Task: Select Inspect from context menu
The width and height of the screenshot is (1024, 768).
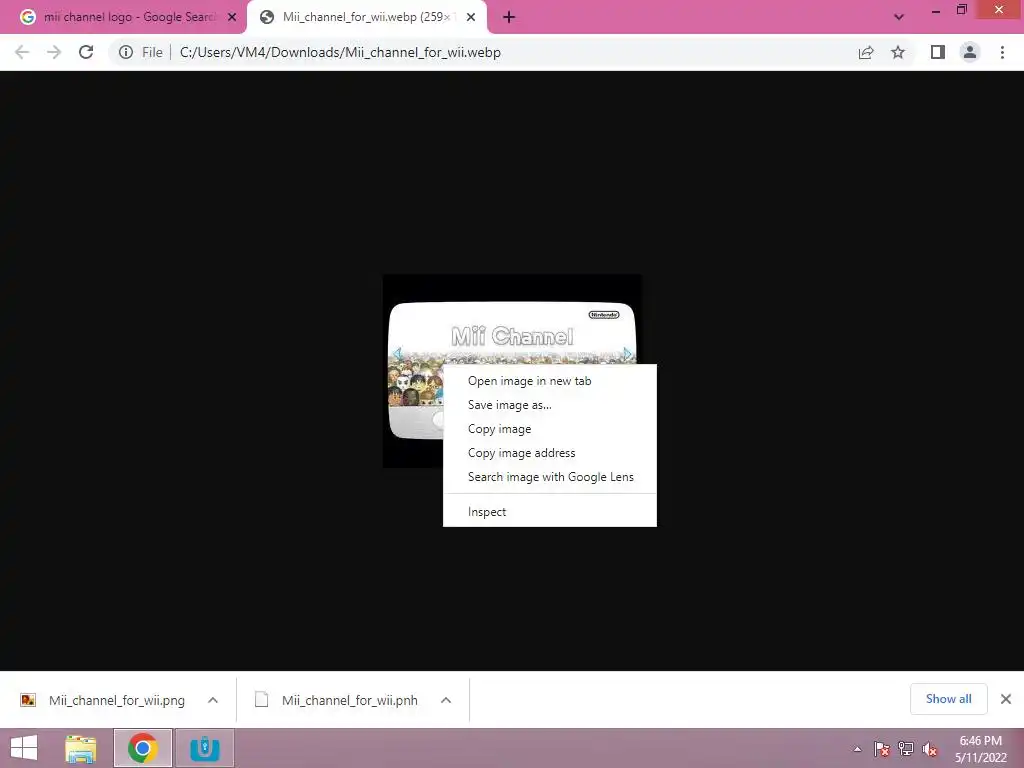Action: 550,512
